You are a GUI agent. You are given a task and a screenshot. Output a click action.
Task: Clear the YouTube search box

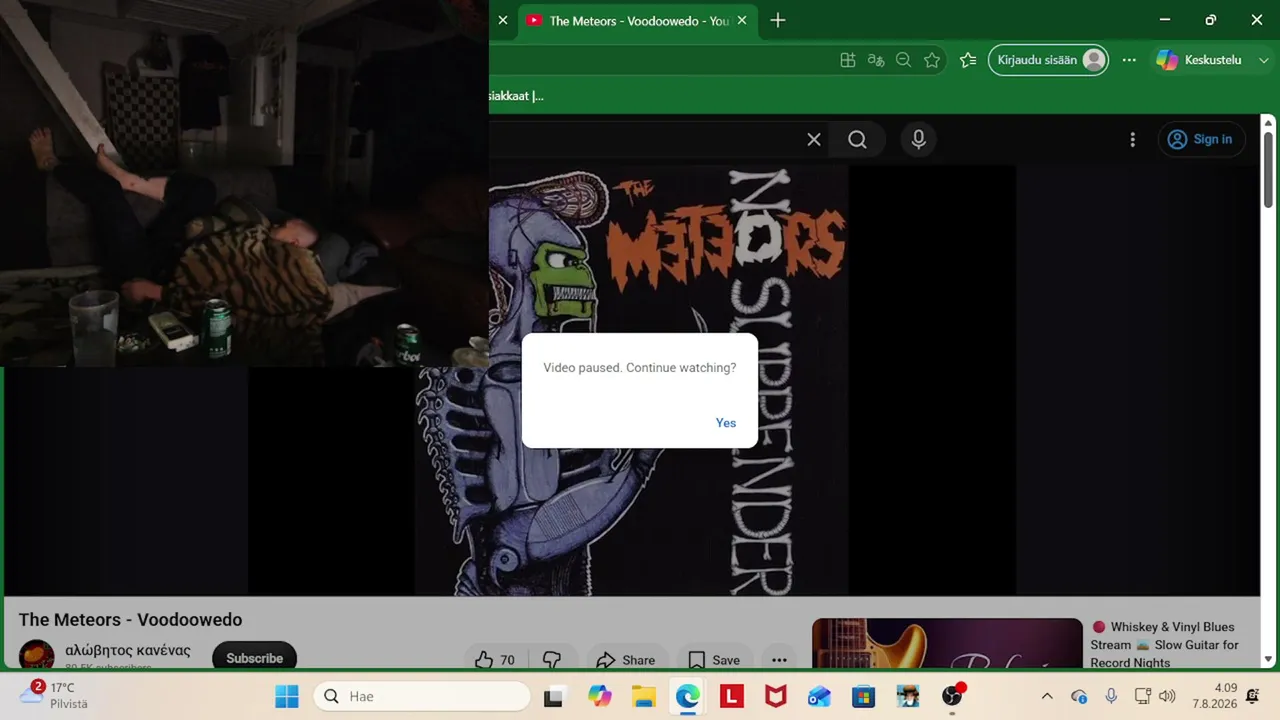pos(814,140)
